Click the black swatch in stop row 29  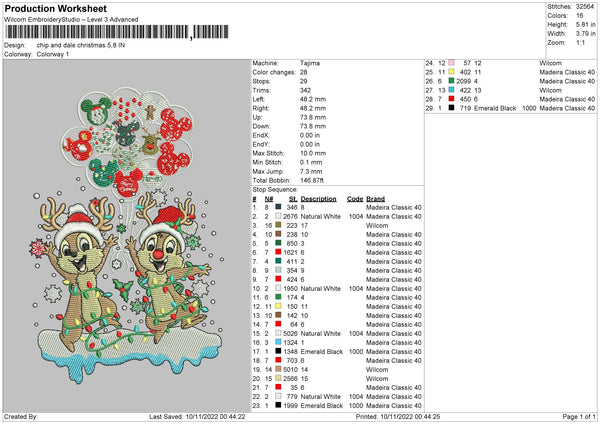coord(452,108)
